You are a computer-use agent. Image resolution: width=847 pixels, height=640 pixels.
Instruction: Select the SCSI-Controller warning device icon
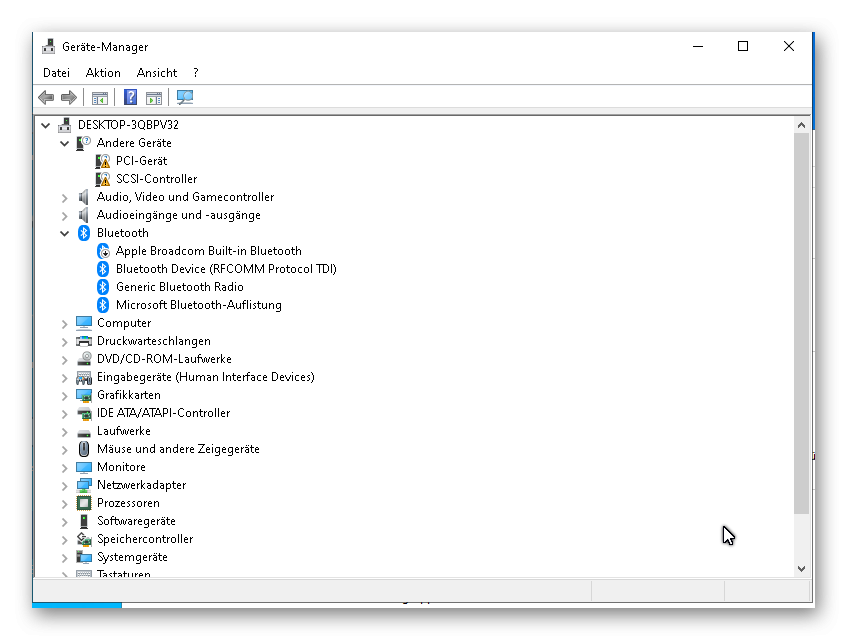click(x=103, y=179)
